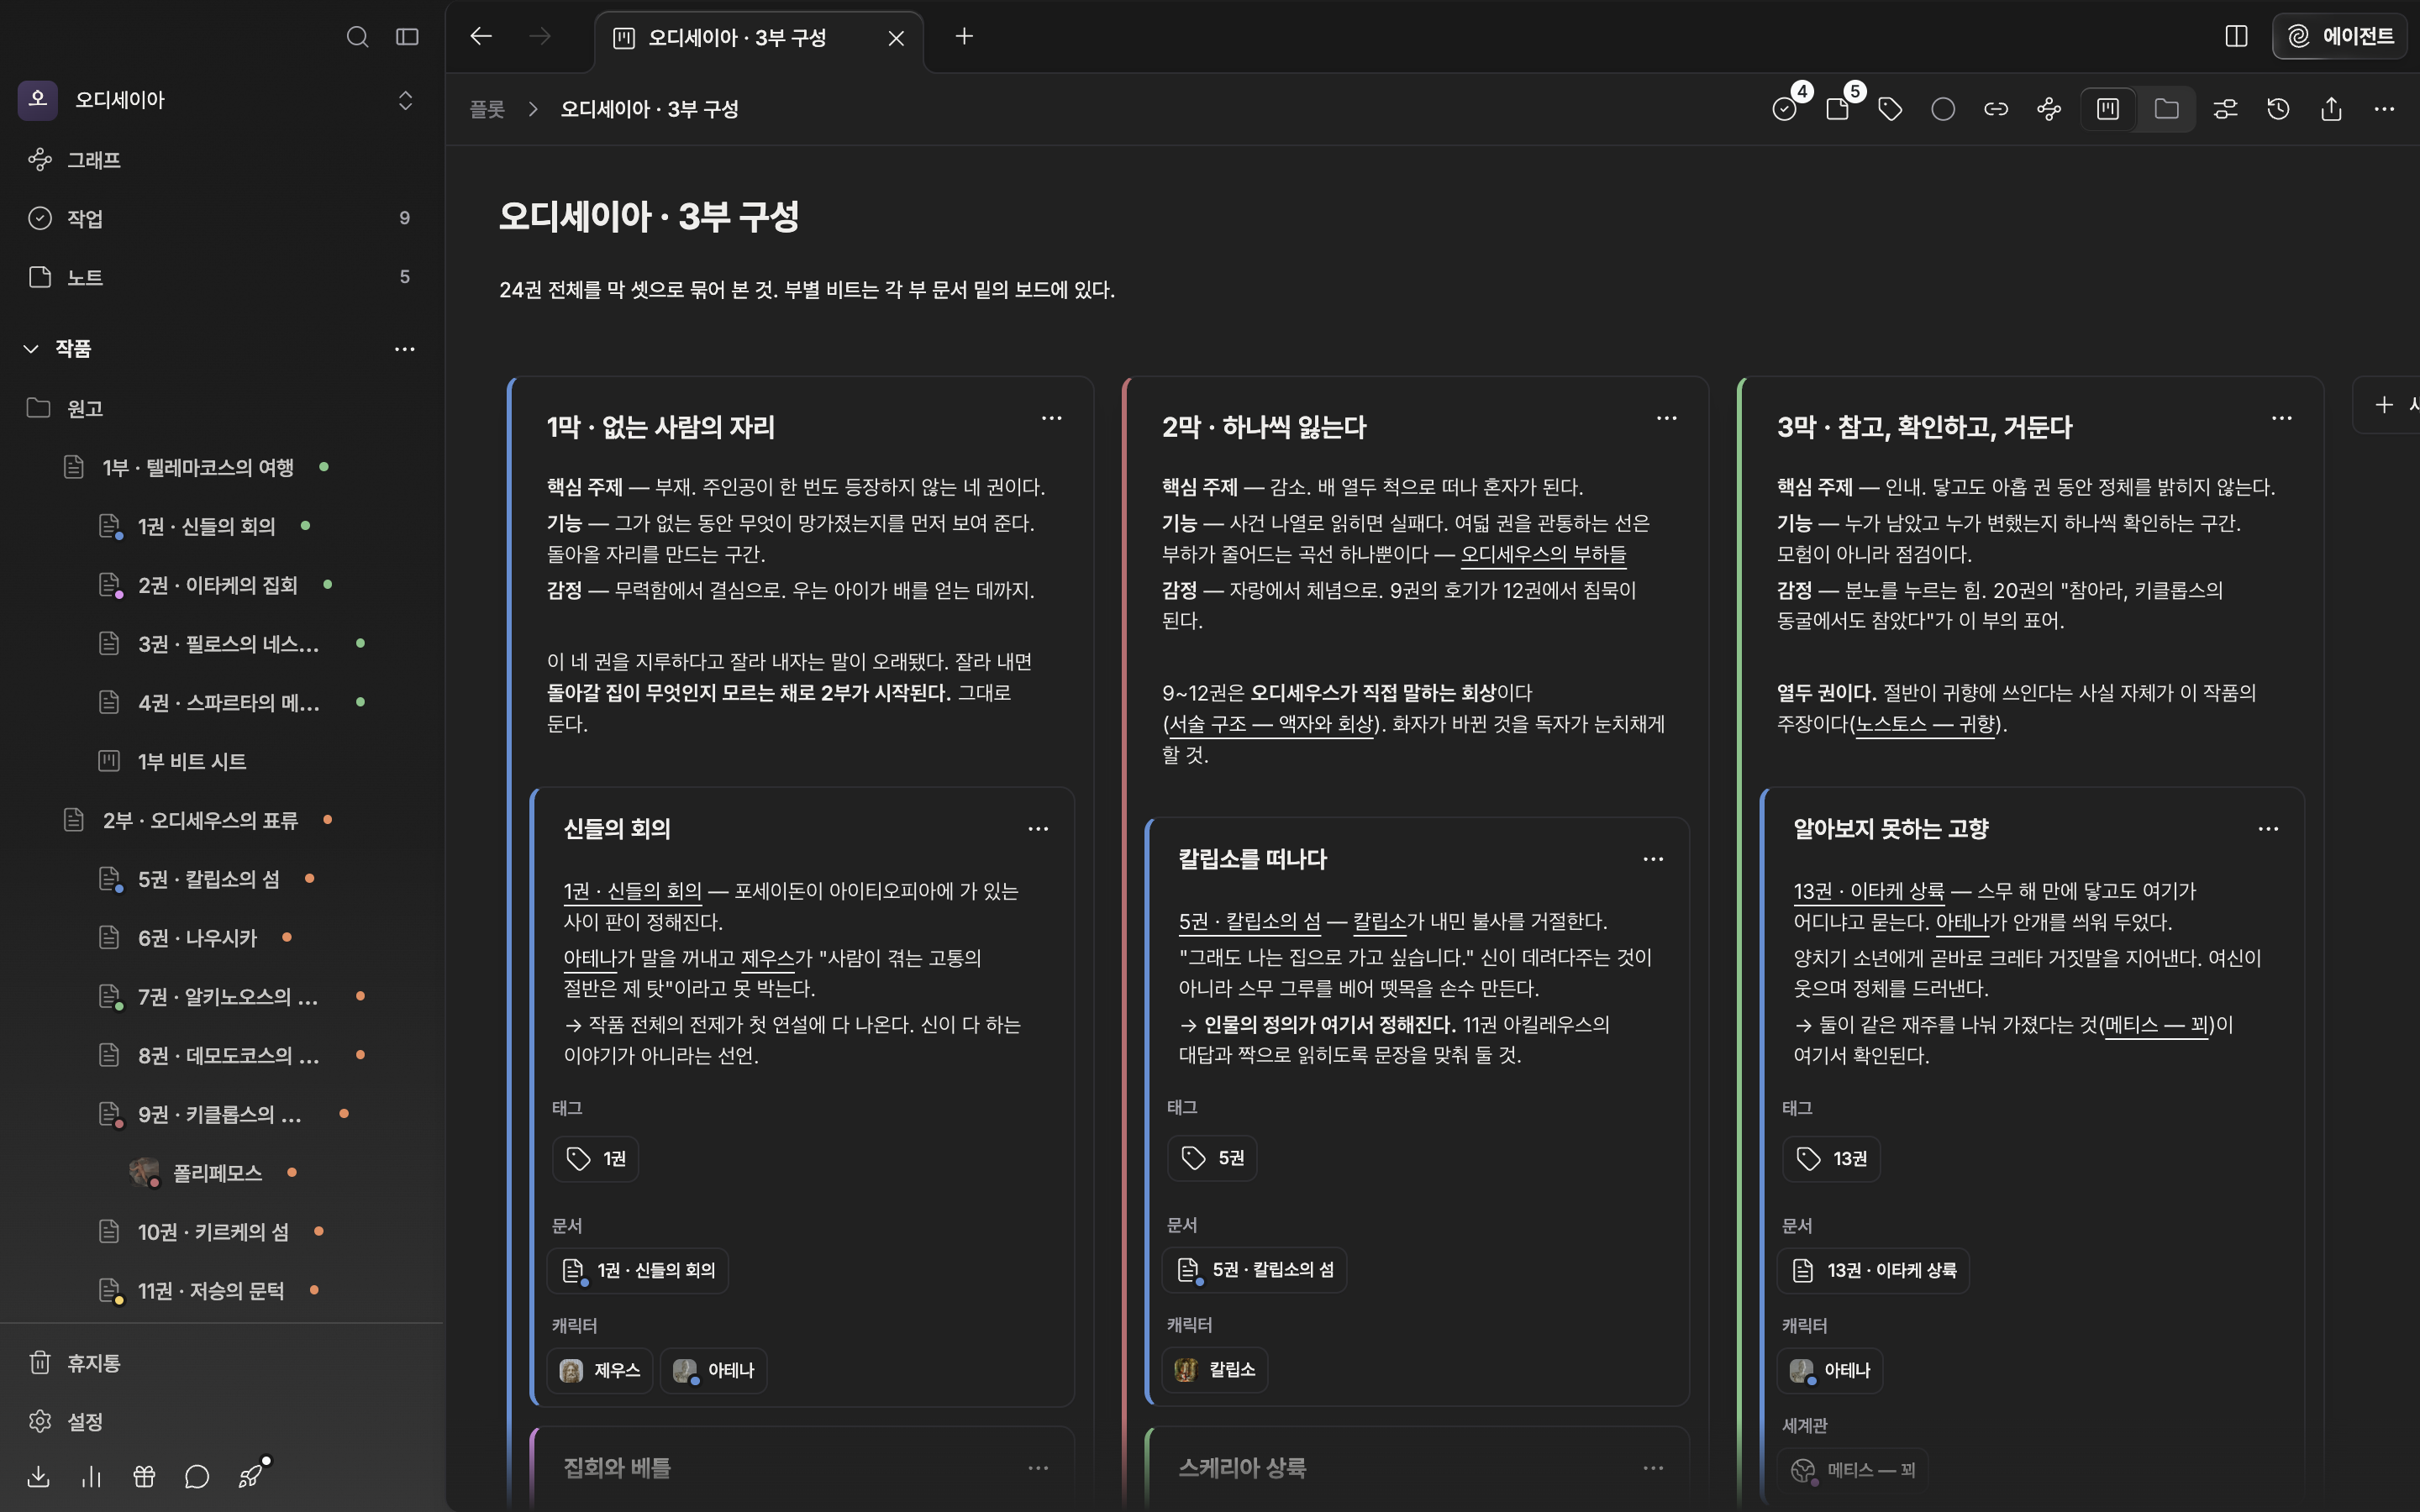Follow the 서술 구조 — 액자와 회상 link
The width and height of the screenshot is (2420, 1512).
(x=1272, y=724)
